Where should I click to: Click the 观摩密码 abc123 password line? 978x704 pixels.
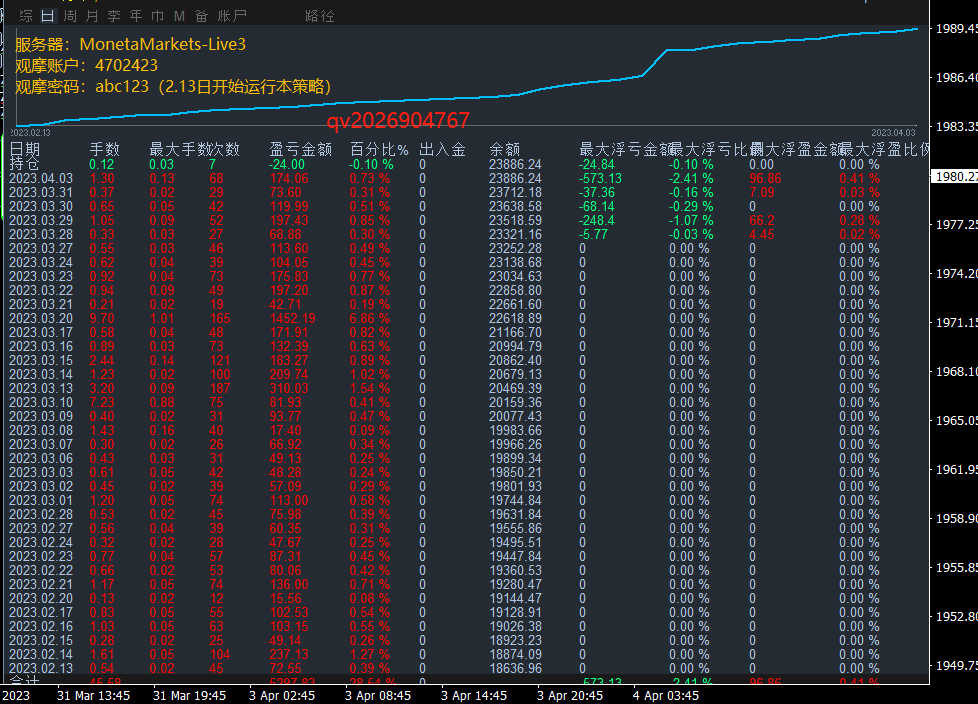click(x=173, y=87)
